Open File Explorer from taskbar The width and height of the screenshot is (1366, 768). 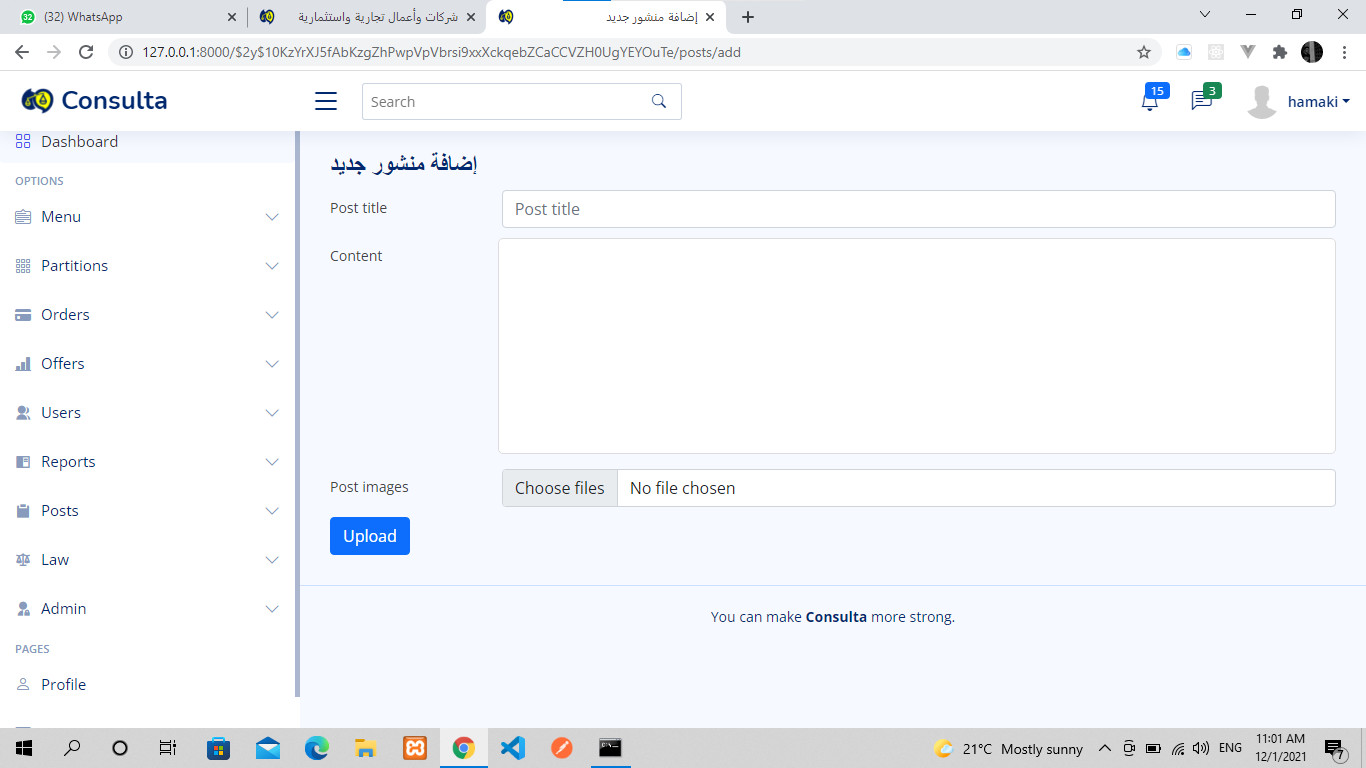point(366,748)
